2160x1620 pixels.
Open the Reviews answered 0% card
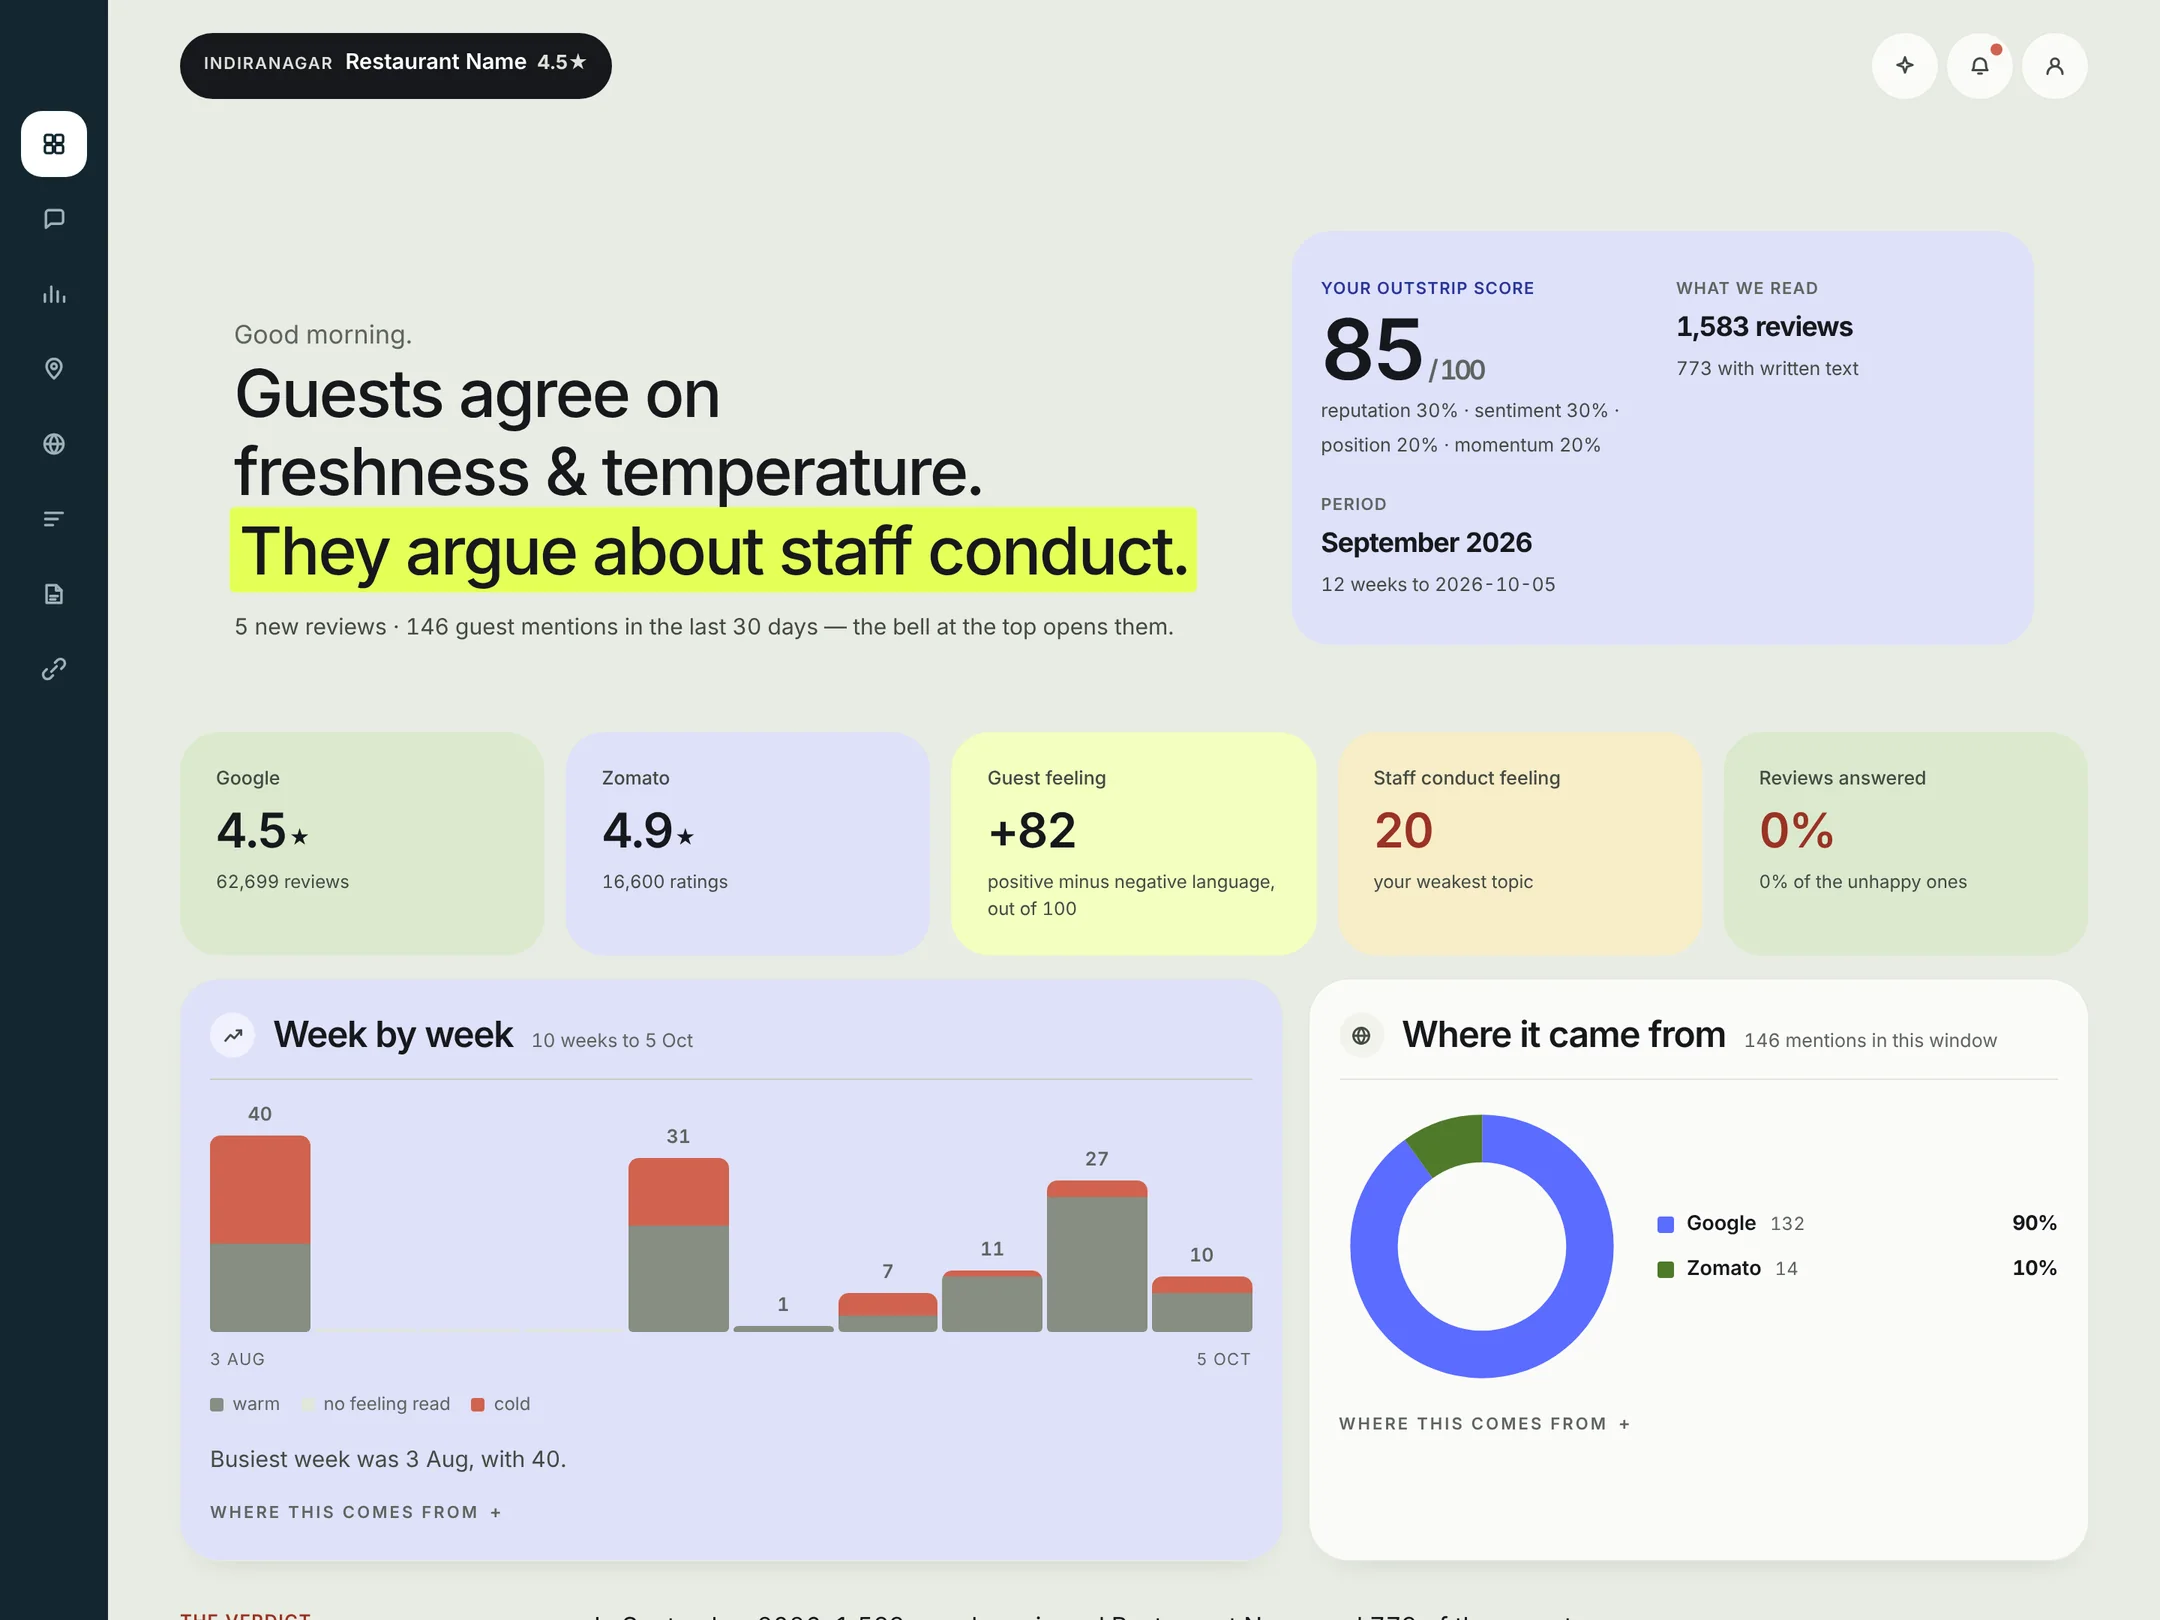[x=1906, y=843]
